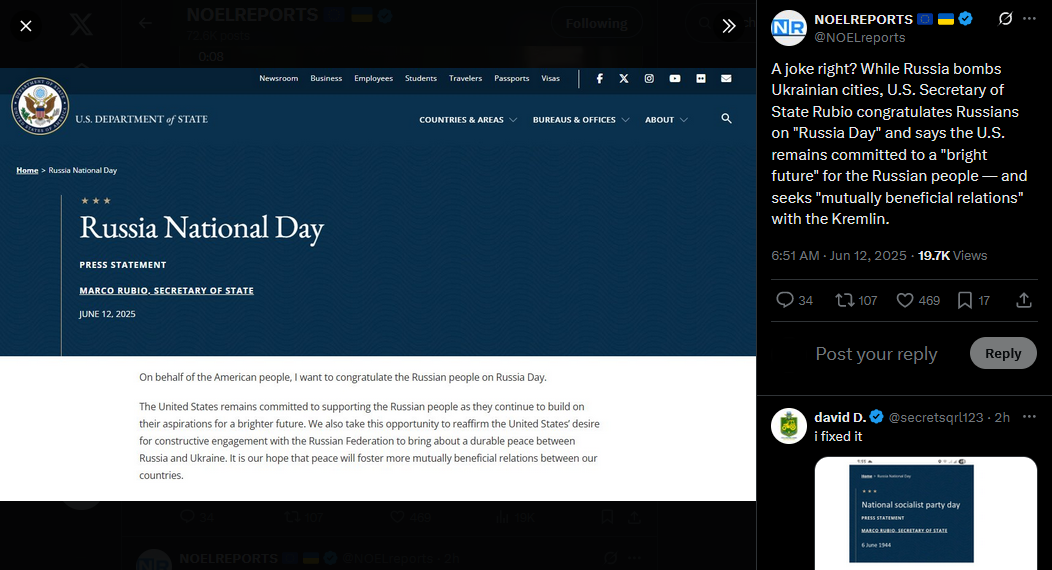Click the david D. display name

(x=840, y=417)
